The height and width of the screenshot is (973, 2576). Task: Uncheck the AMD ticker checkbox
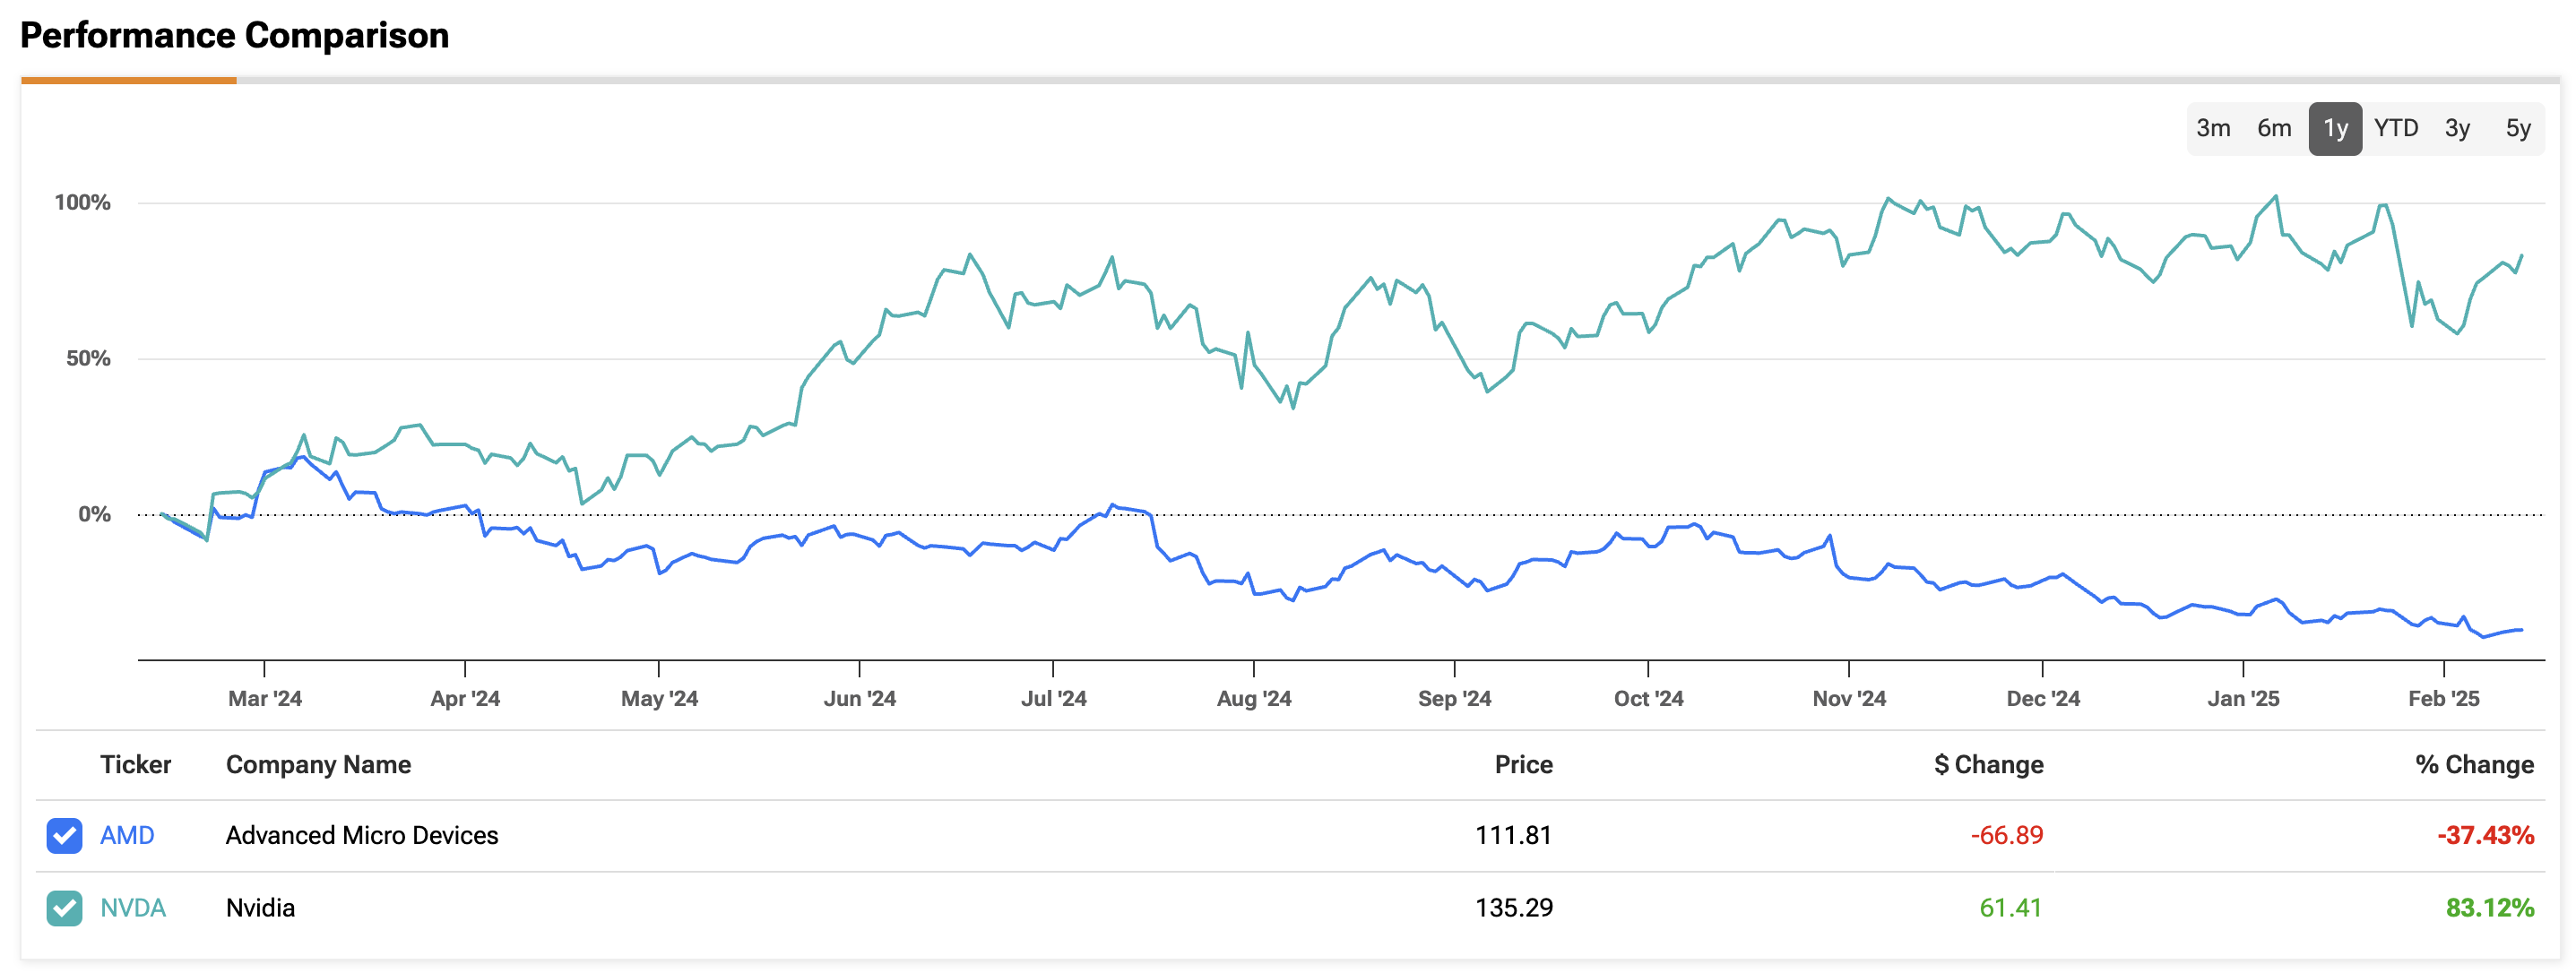click(x=64, y=835)
